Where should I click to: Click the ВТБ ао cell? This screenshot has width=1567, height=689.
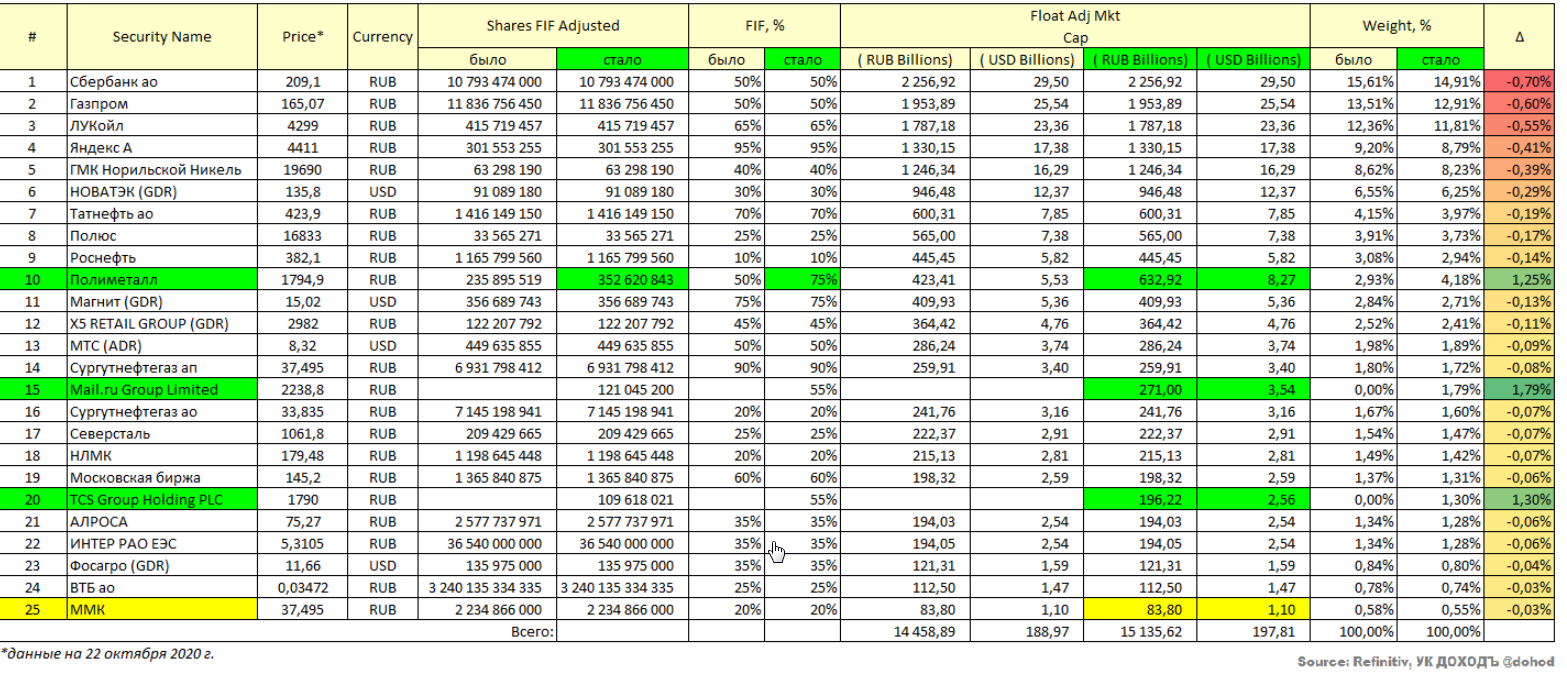coord(161,587)
